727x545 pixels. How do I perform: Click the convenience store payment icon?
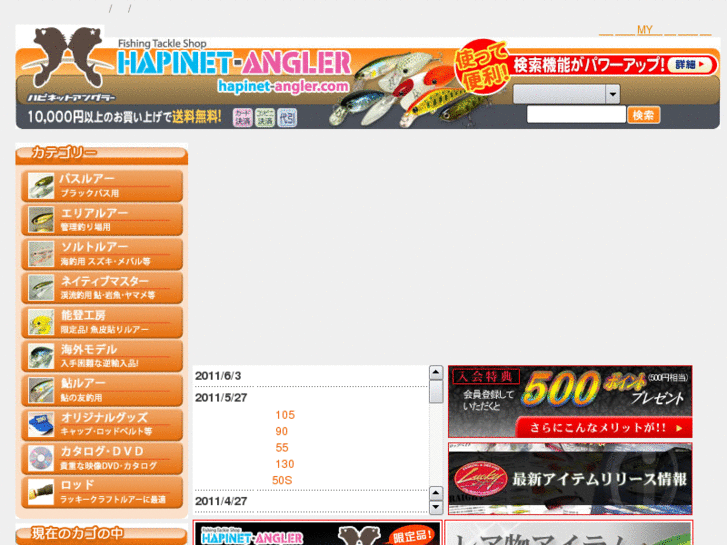265,117
